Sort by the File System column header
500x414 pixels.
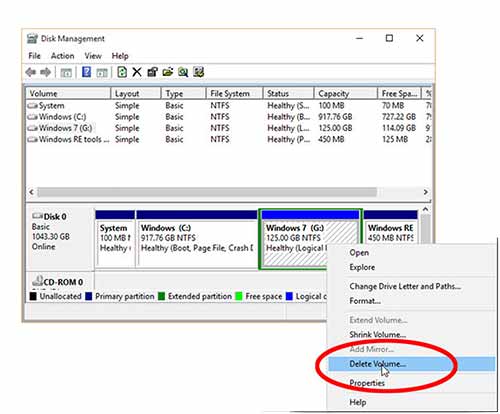point(234,93)
